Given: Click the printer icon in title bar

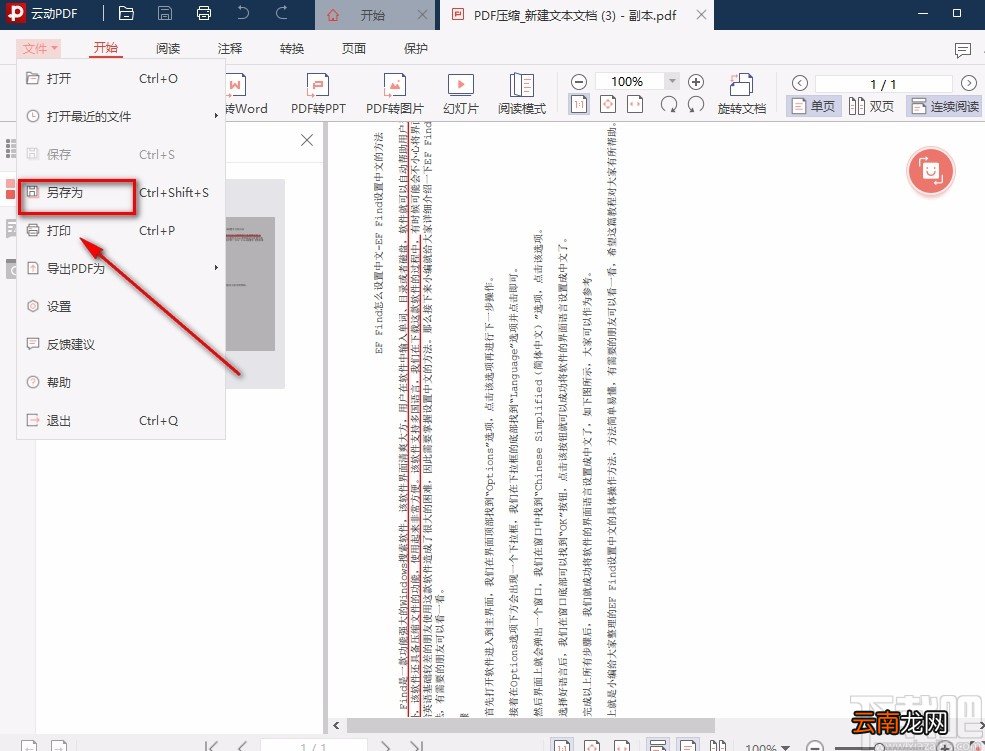Looking at the screenshot, I should point(204,13).
